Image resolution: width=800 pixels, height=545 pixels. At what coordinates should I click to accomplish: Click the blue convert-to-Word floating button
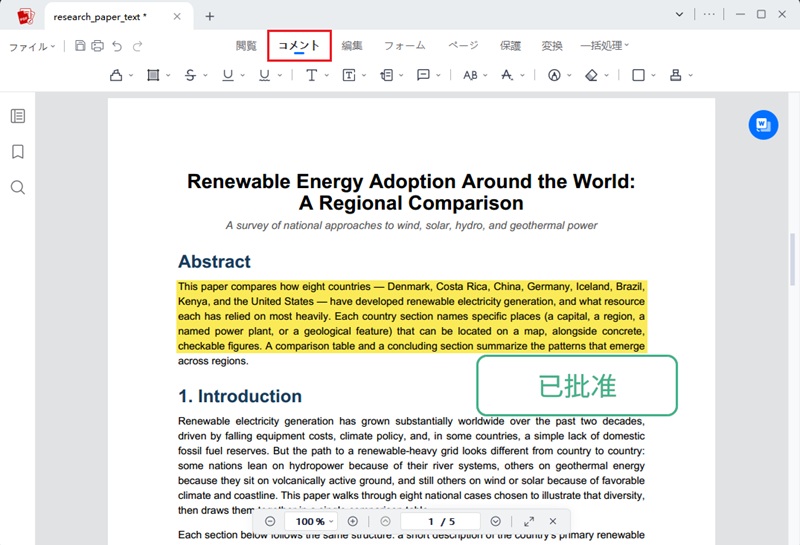coord(763,125)
